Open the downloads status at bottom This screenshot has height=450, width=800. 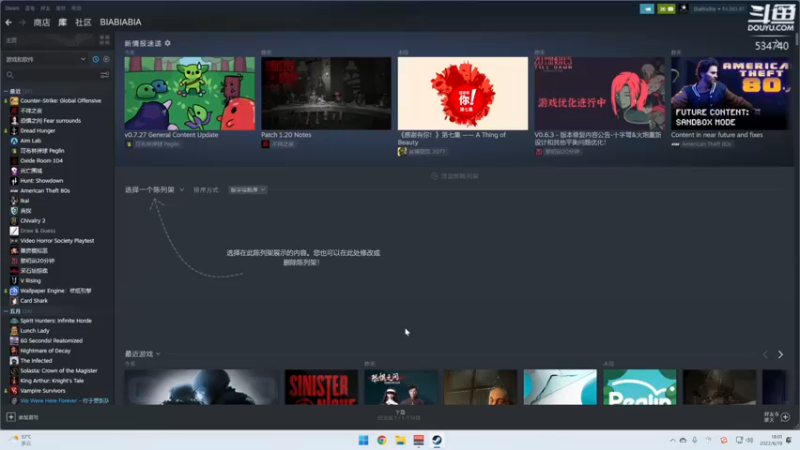tap(399, 415)
